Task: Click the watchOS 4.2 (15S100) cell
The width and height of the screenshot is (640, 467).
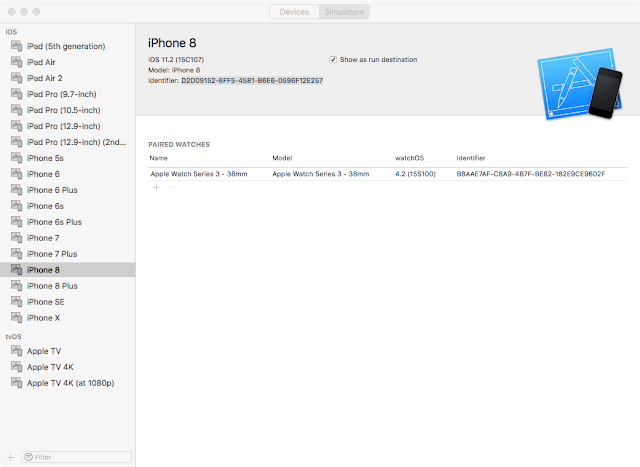Action: (x=416, y=174)
